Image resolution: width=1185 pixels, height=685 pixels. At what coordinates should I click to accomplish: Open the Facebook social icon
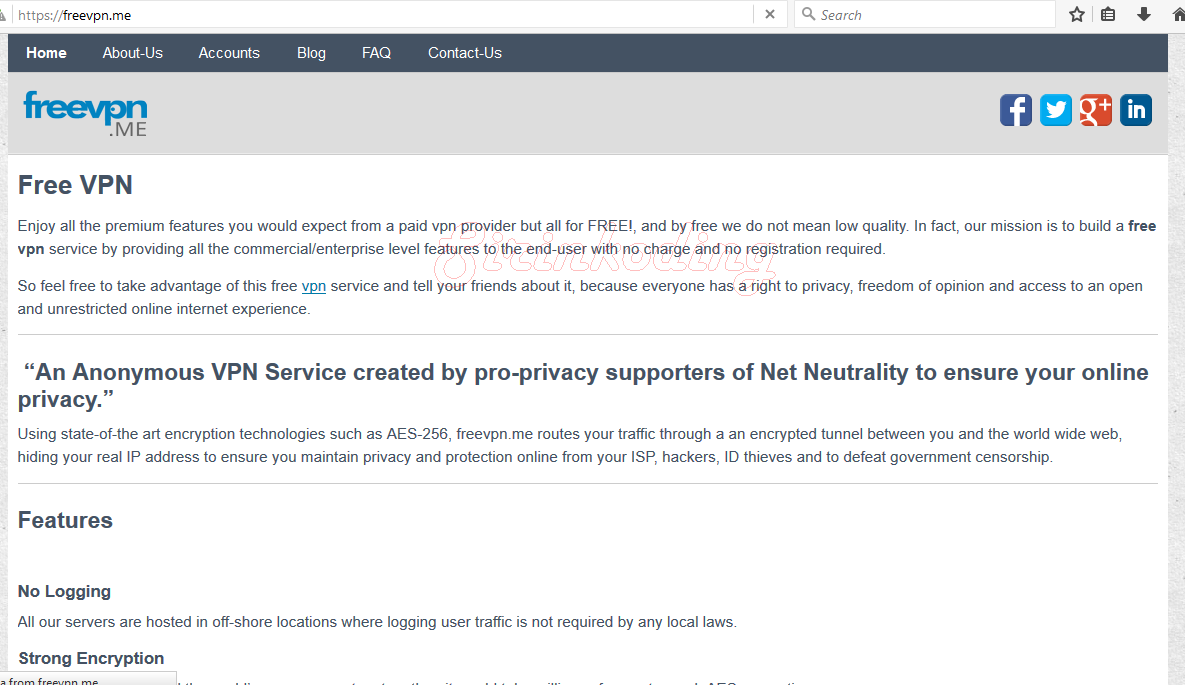1016,110
